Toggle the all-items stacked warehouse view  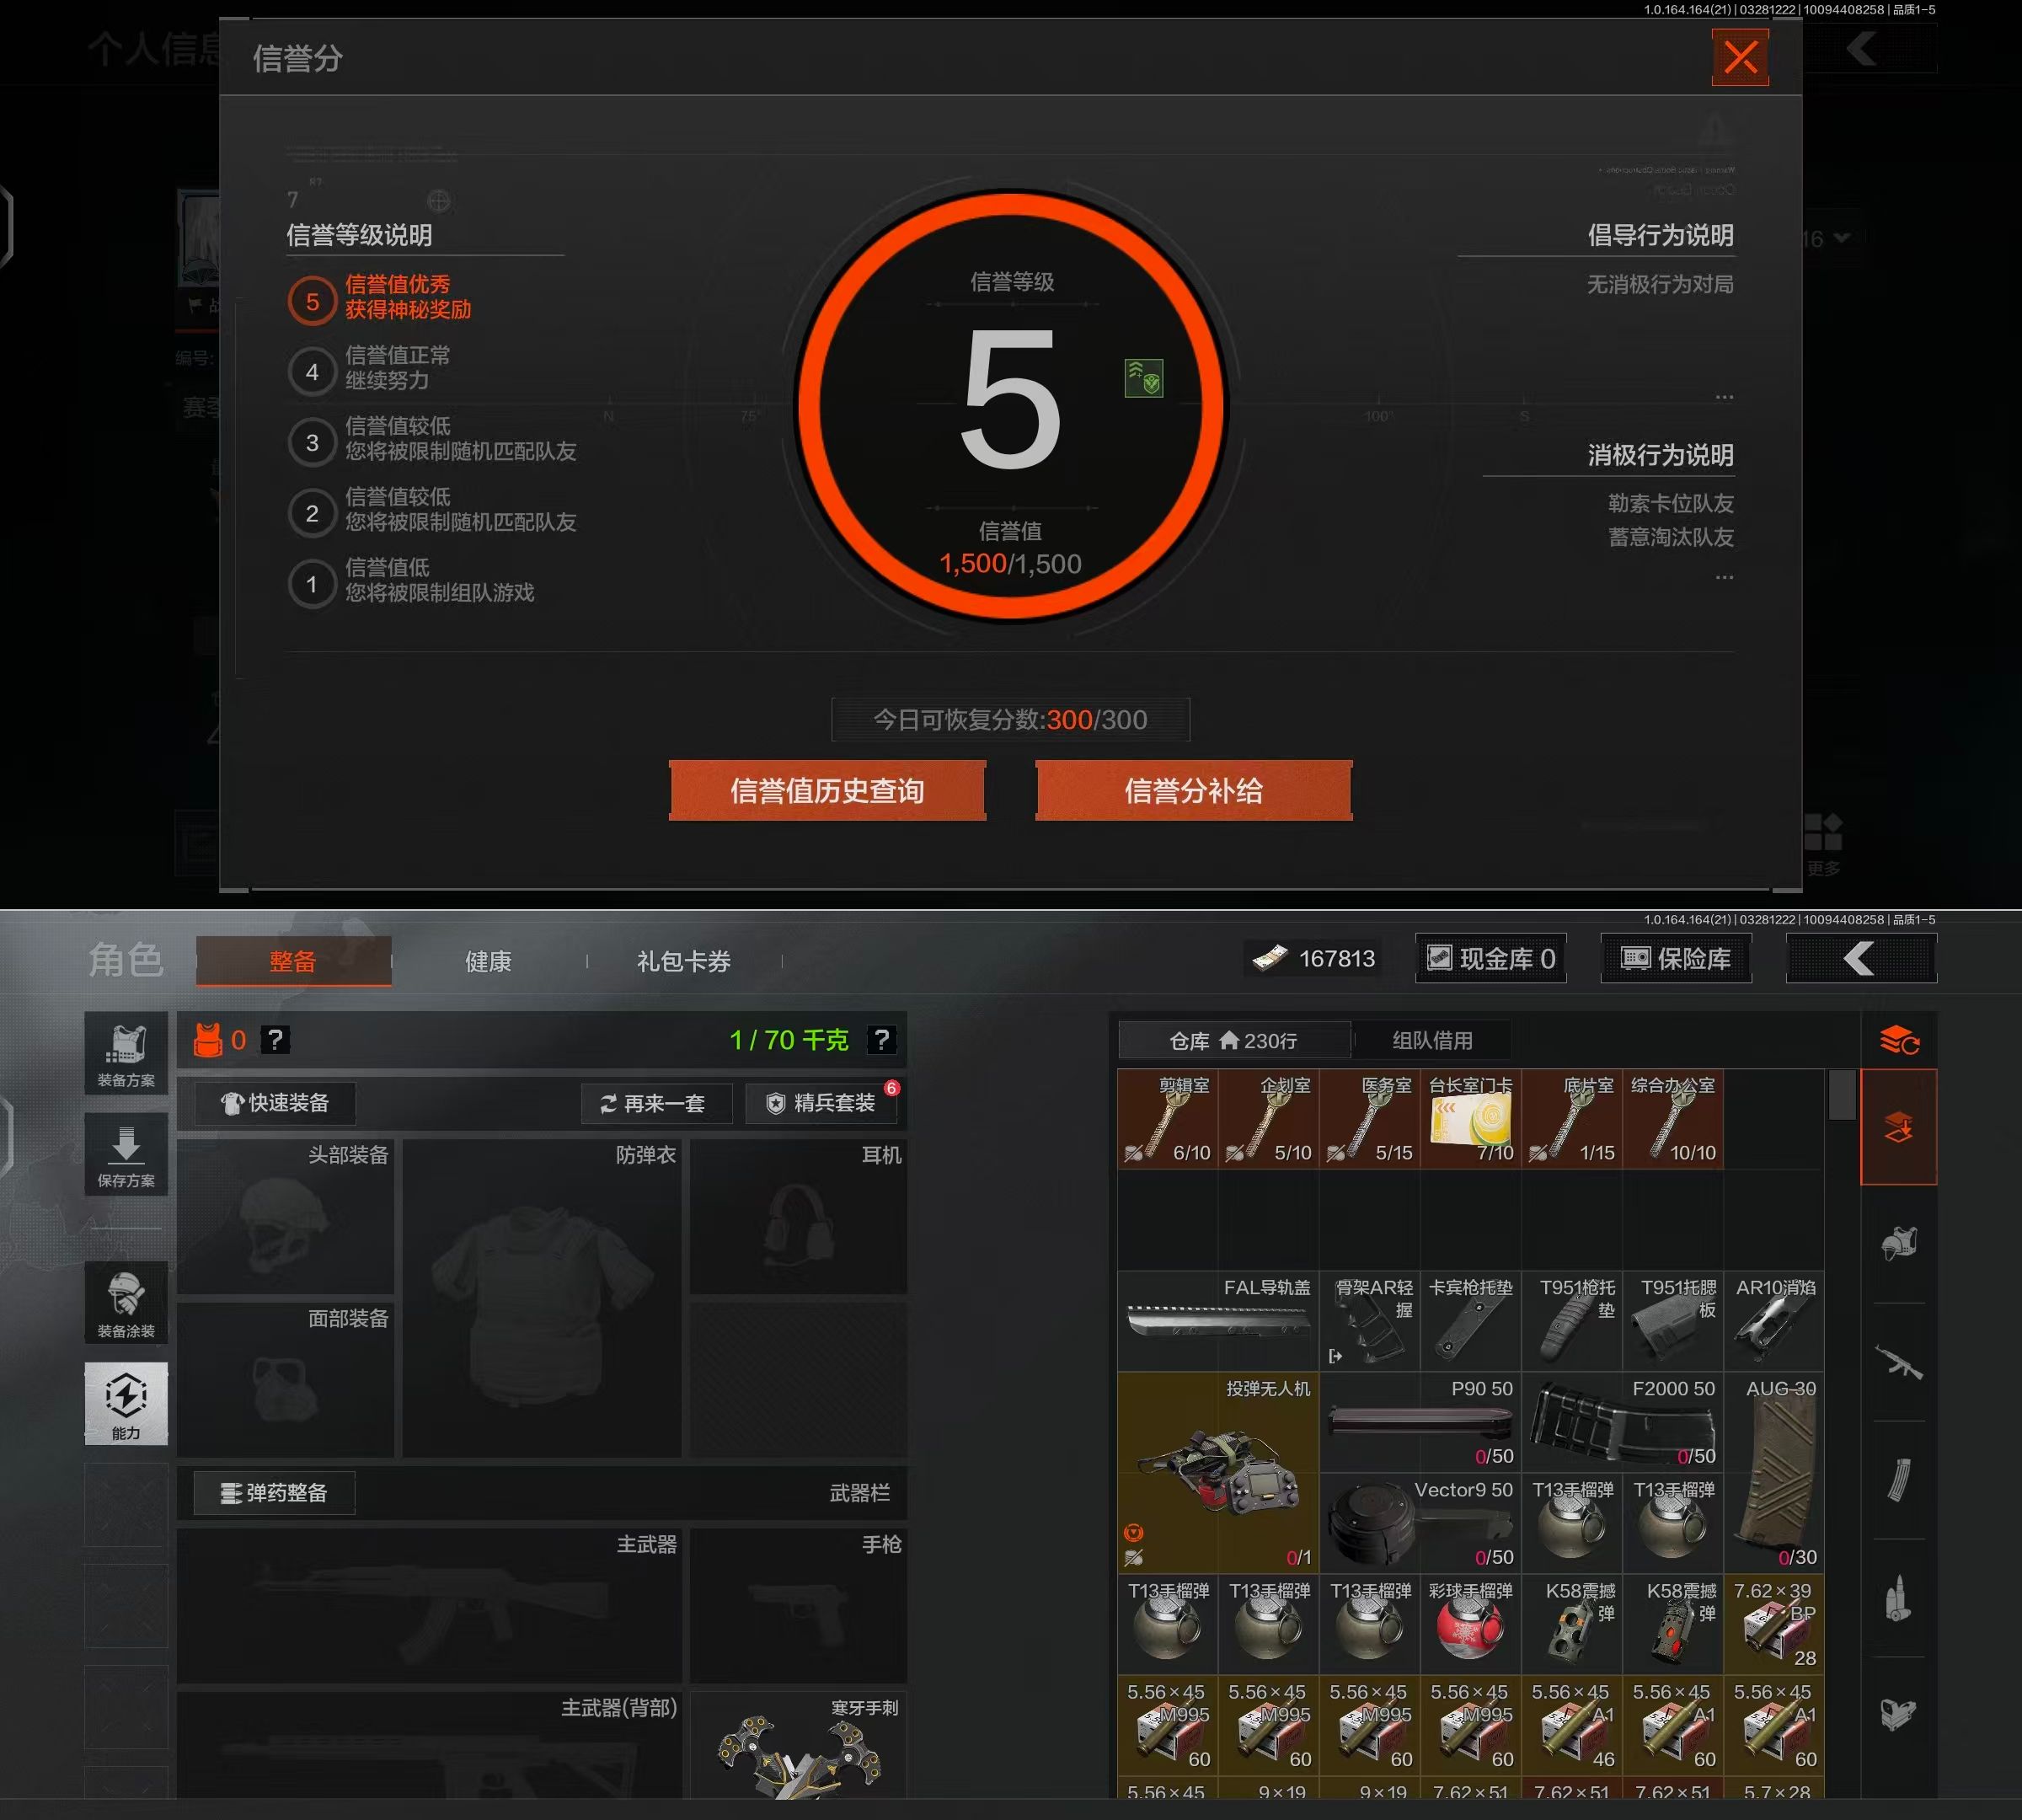1898,1128
